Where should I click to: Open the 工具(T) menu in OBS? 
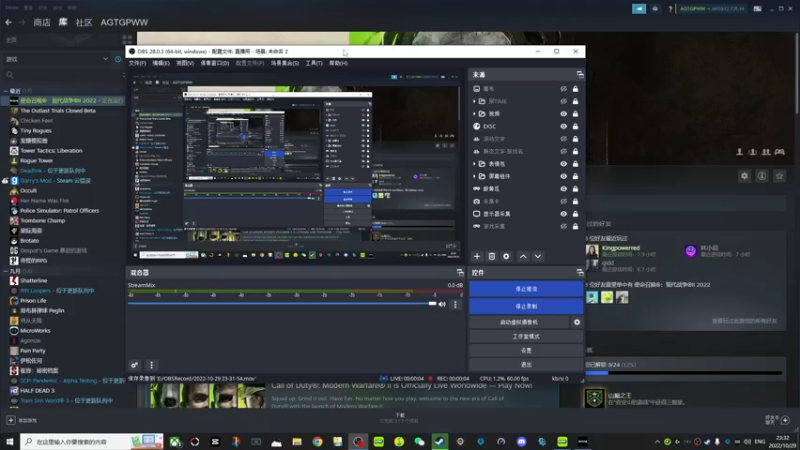(314, 63)
